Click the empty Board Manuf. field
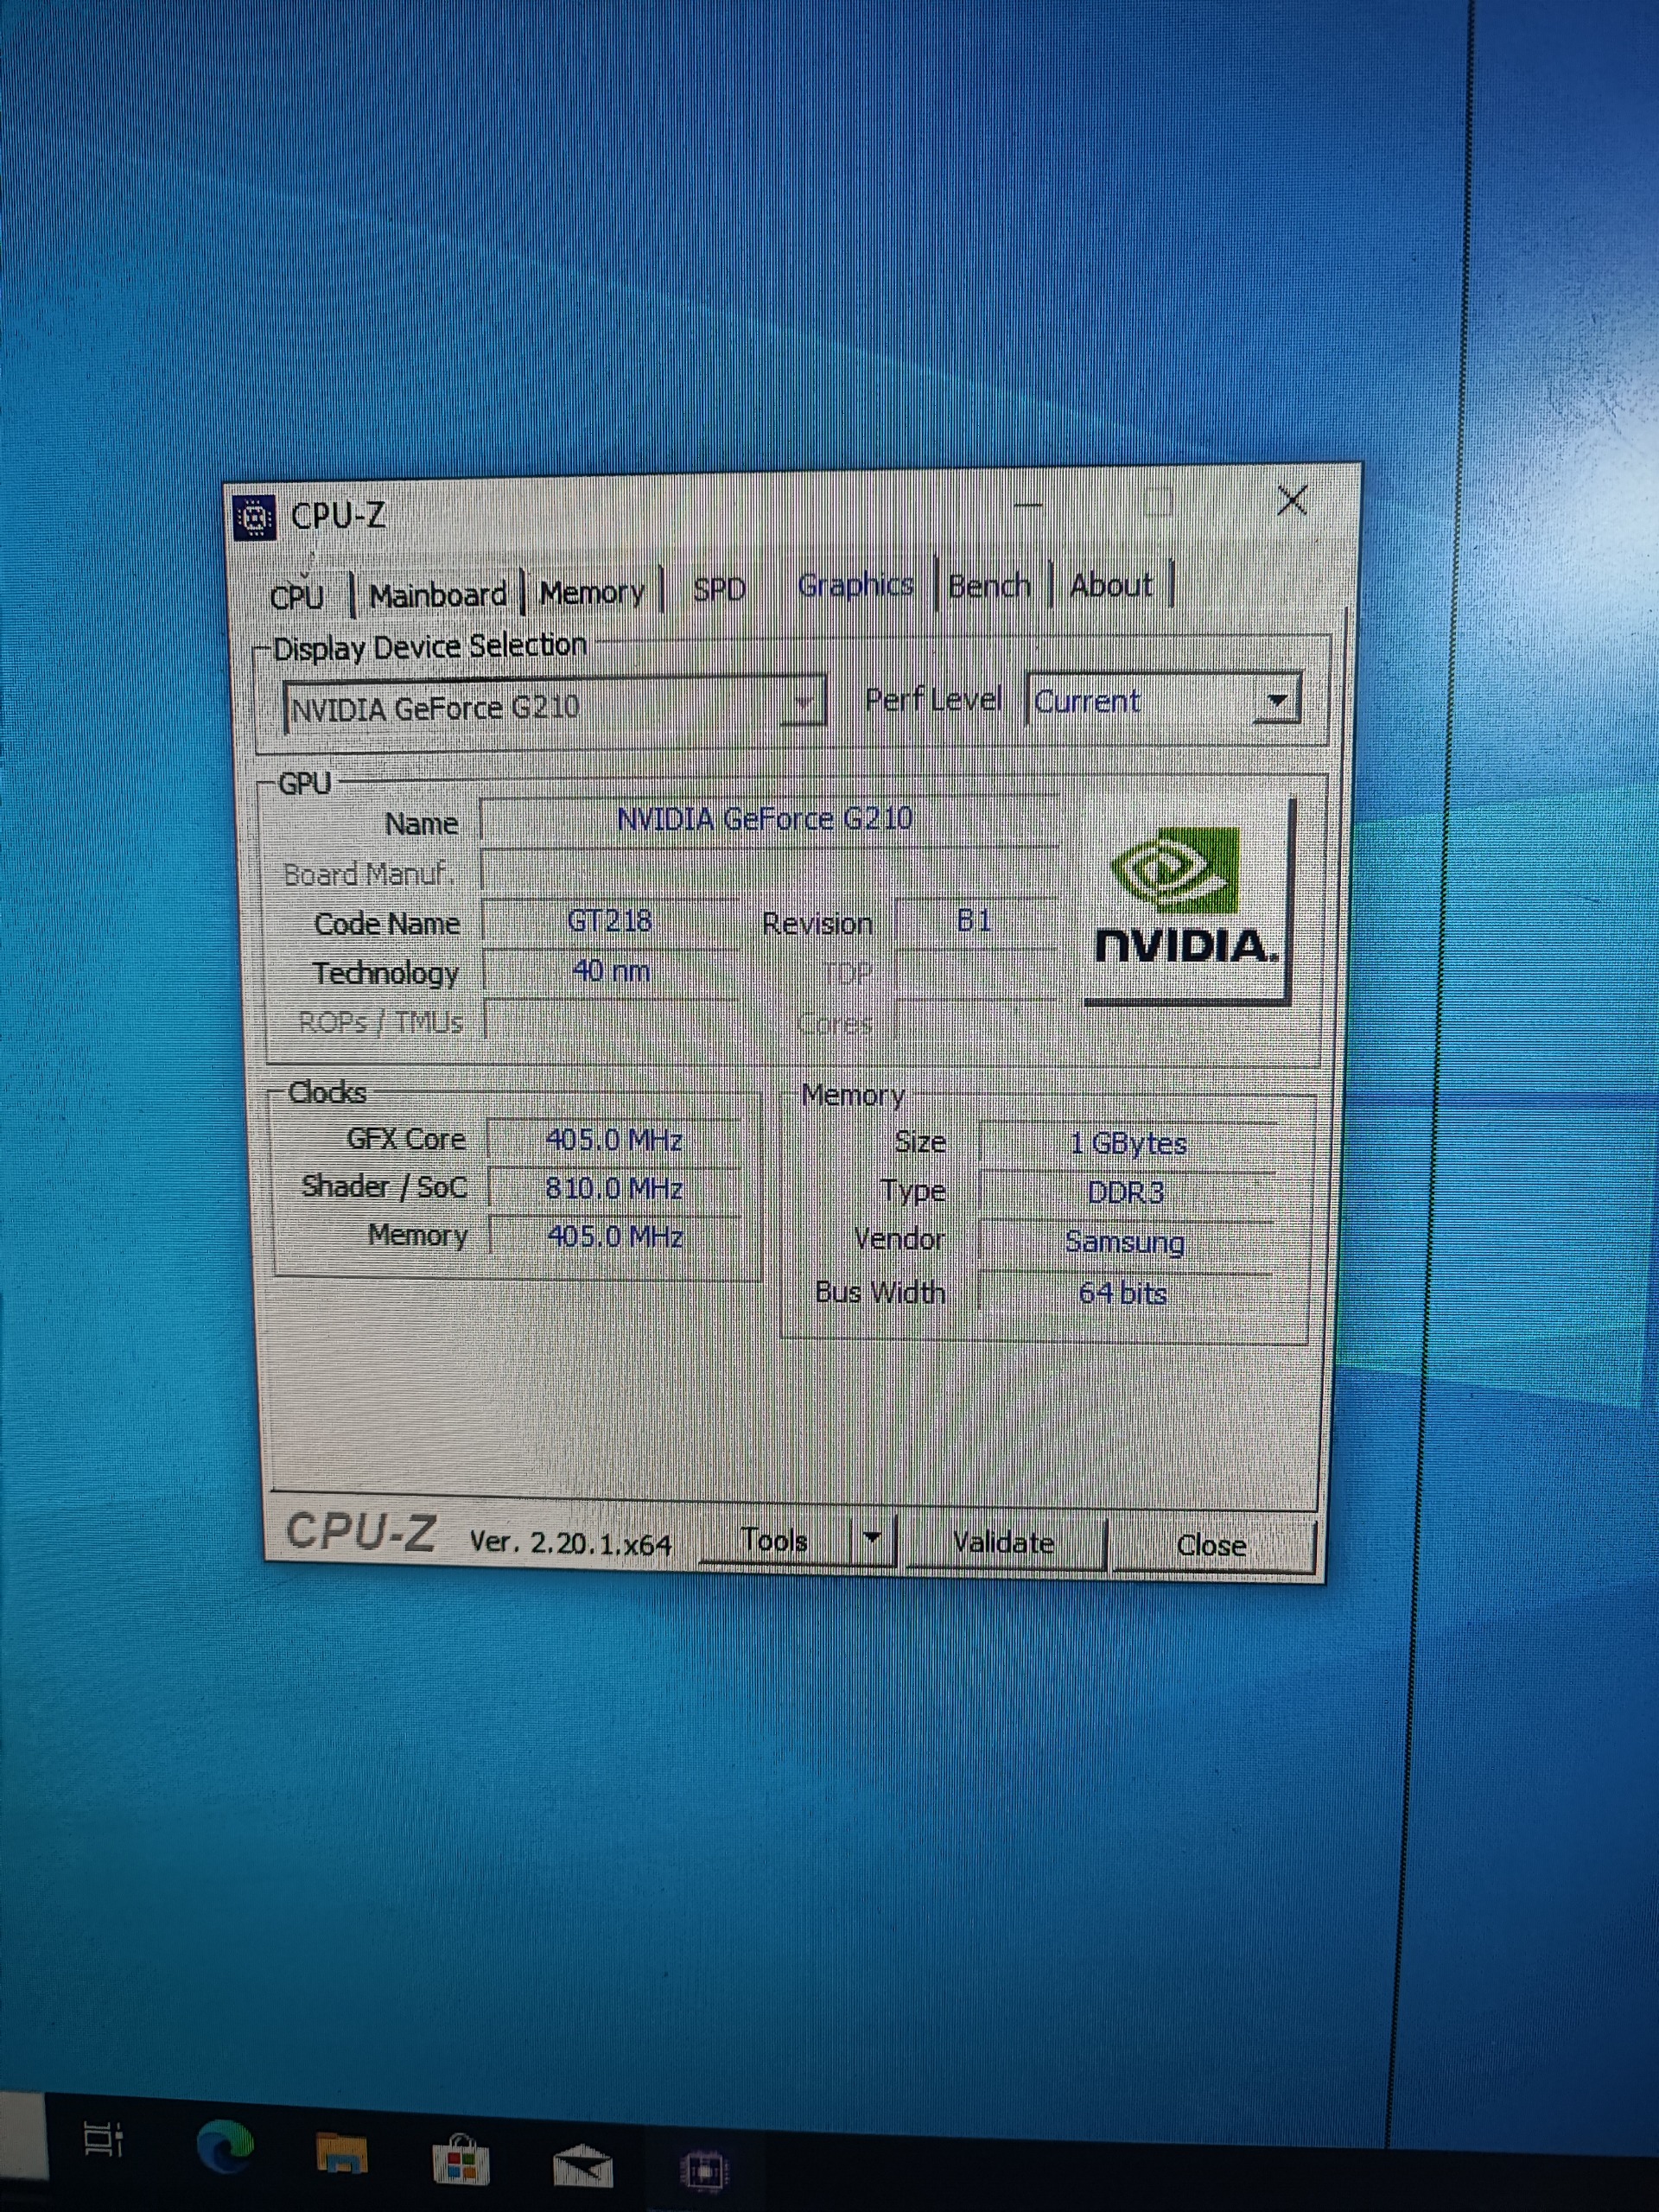 (768, 871)
